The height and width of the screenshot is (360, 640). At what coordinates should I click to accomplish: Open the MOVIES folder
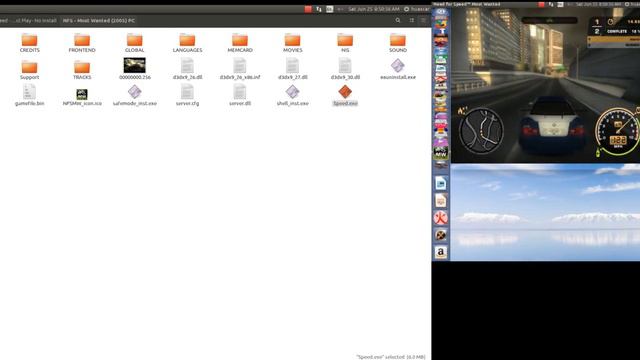coord(293,43)
